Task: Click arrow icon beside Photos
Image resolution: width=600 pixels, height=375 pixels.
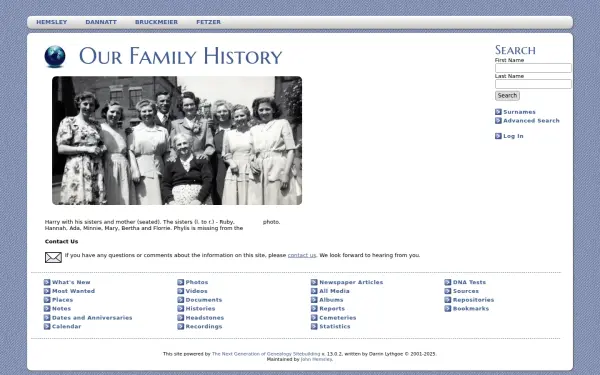Action: 181,282
